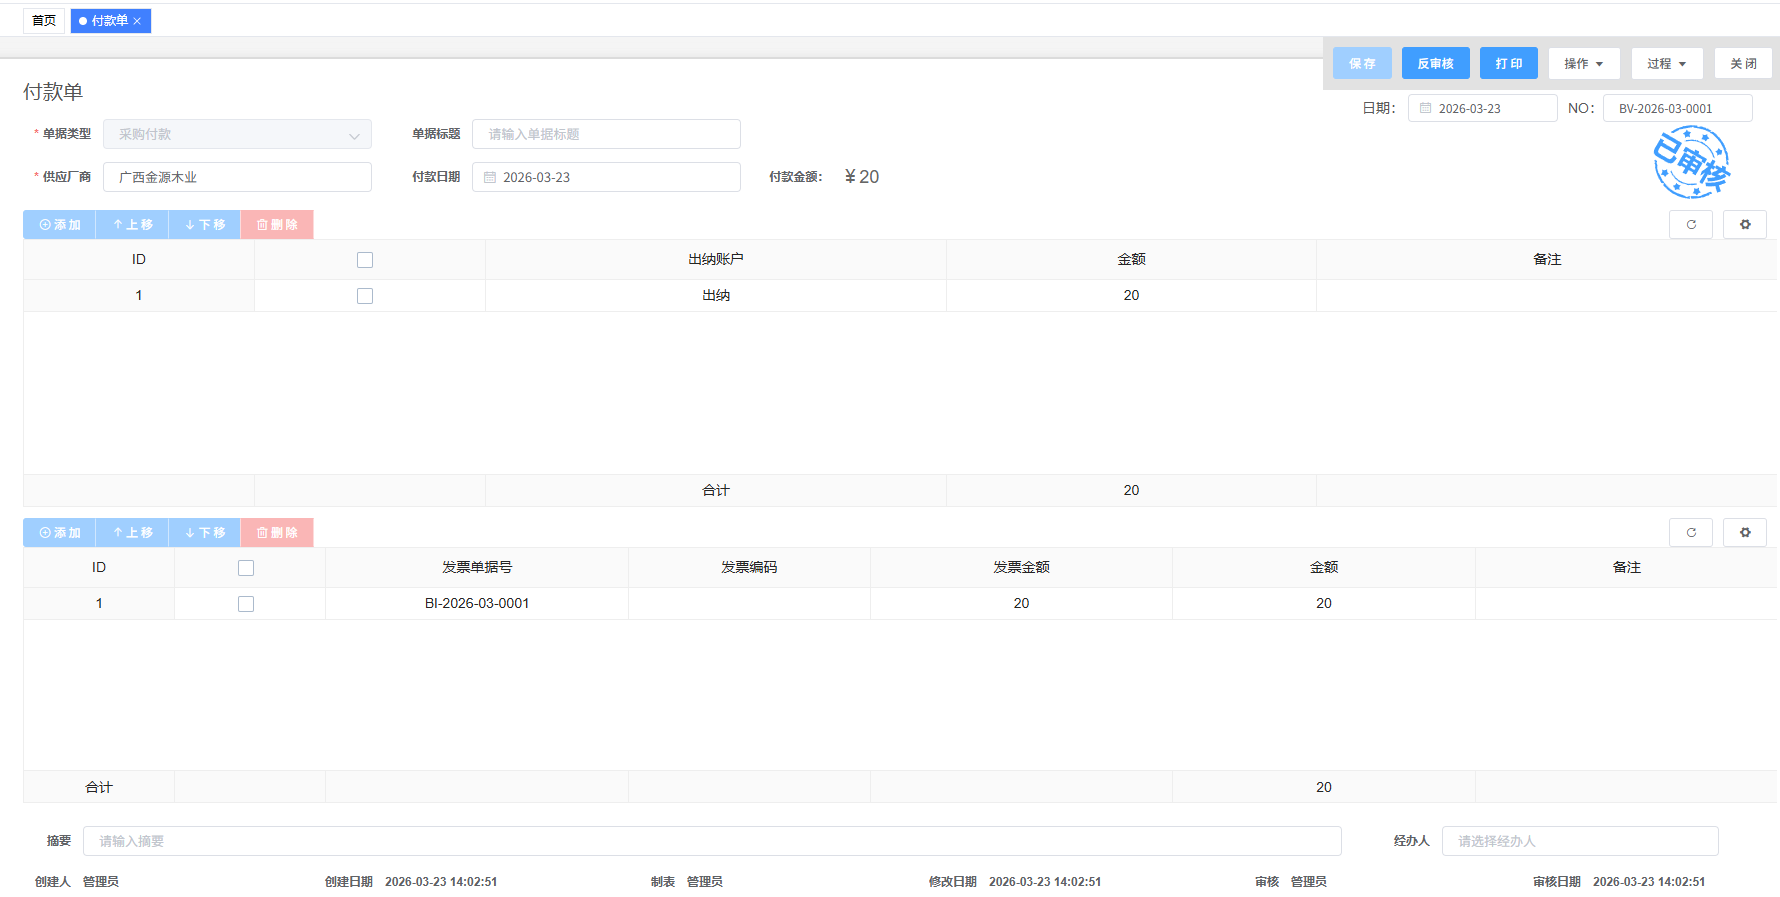Viewport: 1780px width, 897px height.
Task: Close the 付款单 tab with X icon
Action: 138,21
